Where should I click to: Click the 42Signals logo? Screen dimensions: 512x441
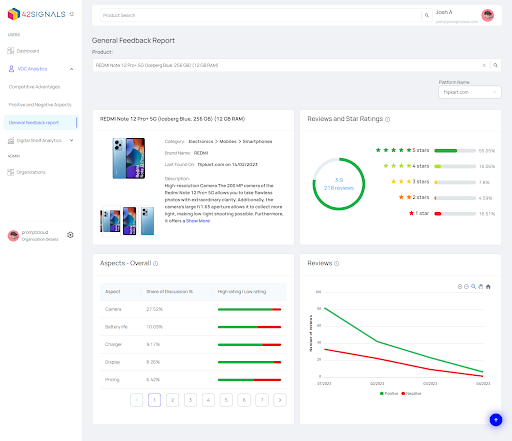[x=36, y=14]
